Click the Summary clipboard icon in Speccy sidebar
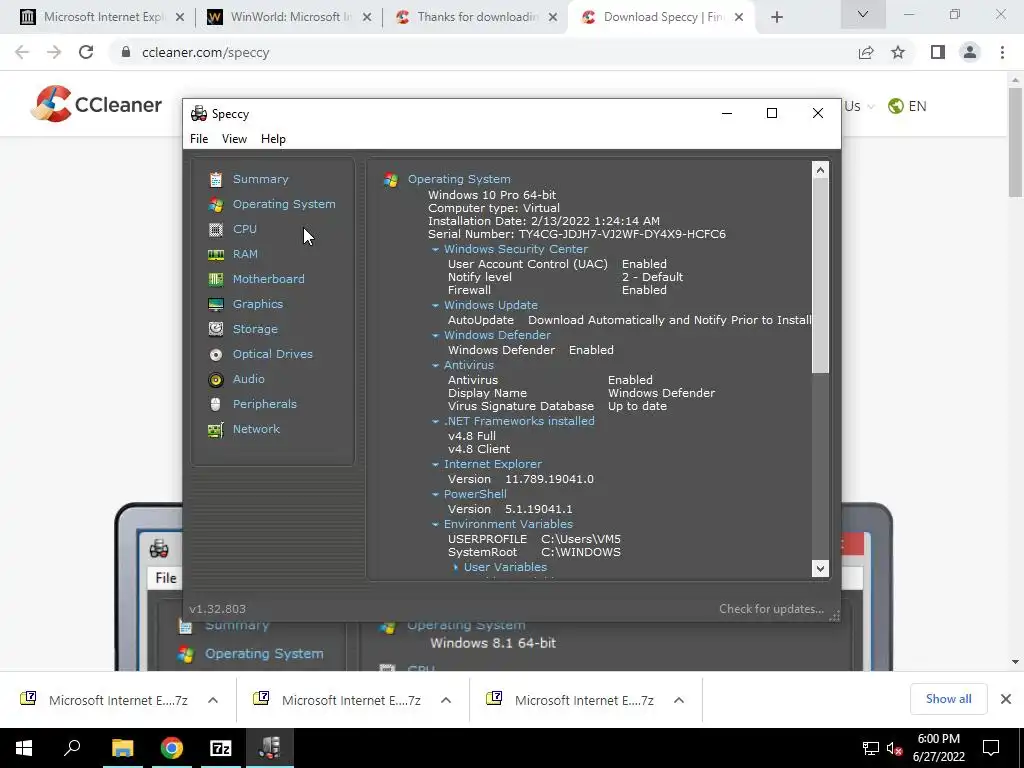 click(216, 179)
